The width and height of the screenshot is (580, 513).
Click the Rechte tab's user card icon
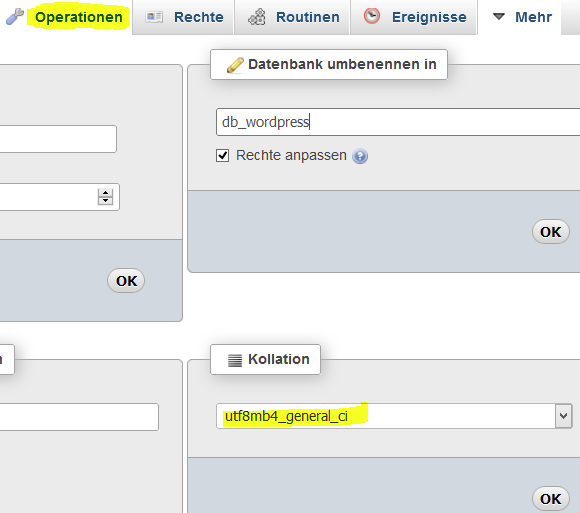click(154, 17)
